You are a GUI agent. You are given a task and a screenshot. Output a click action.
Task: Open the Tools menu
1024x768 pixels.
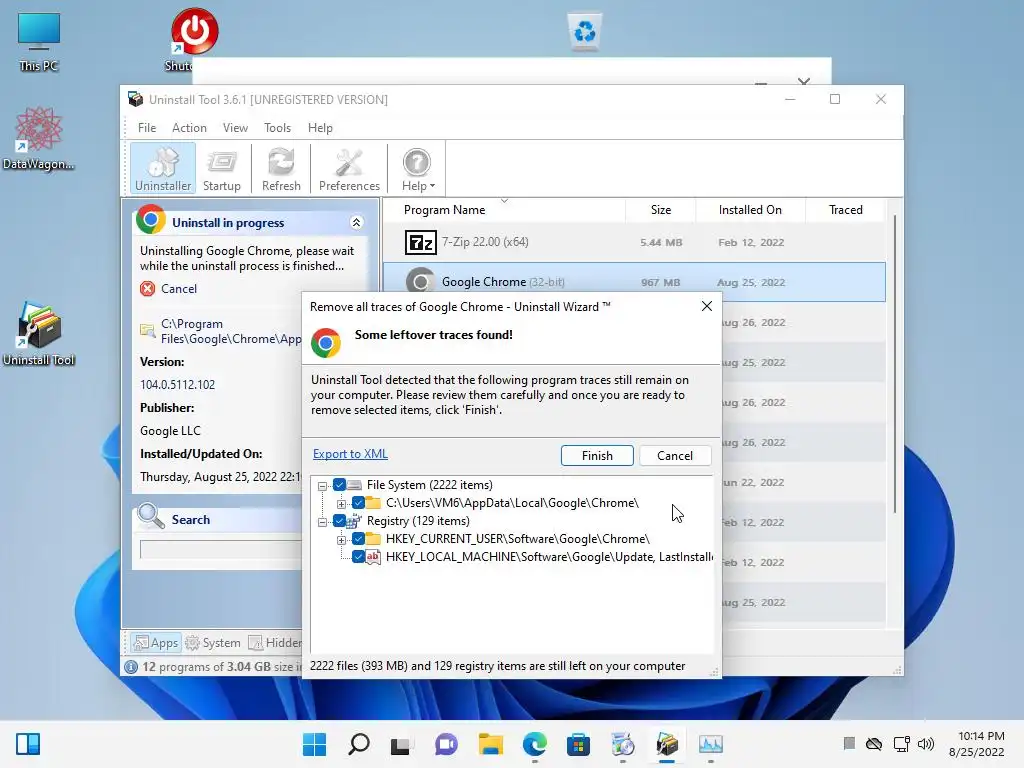pyautogui.click(x=278, y=128)
